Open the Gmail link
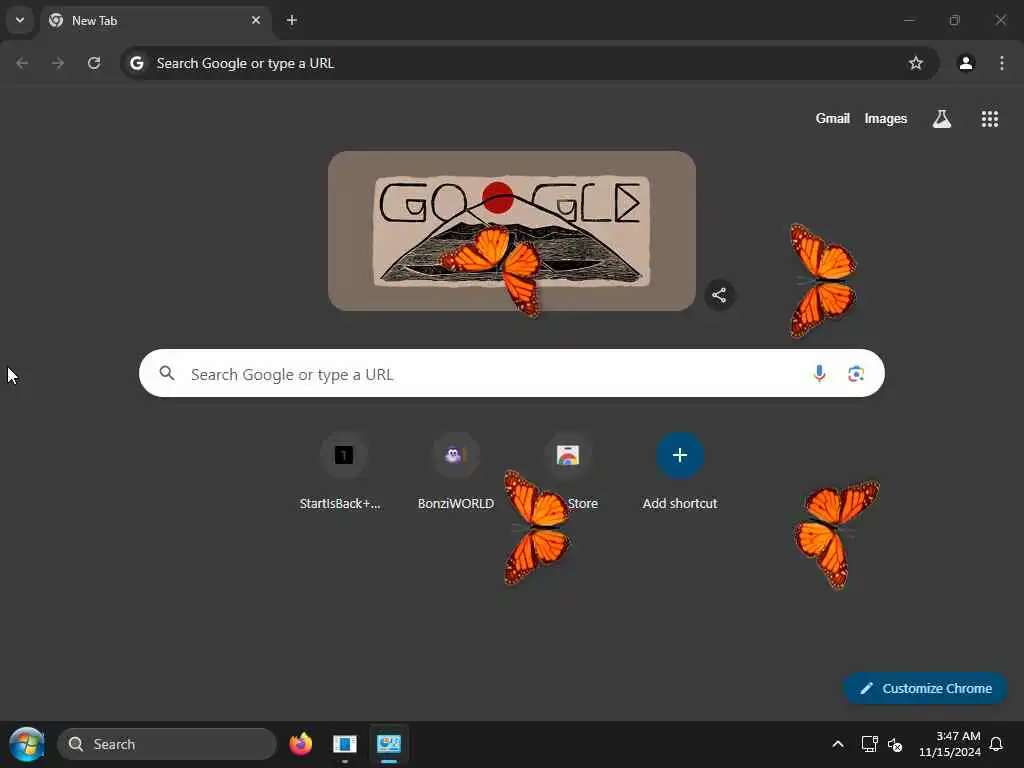This screenshot has width=1024, height=768. tap(833, 118)
